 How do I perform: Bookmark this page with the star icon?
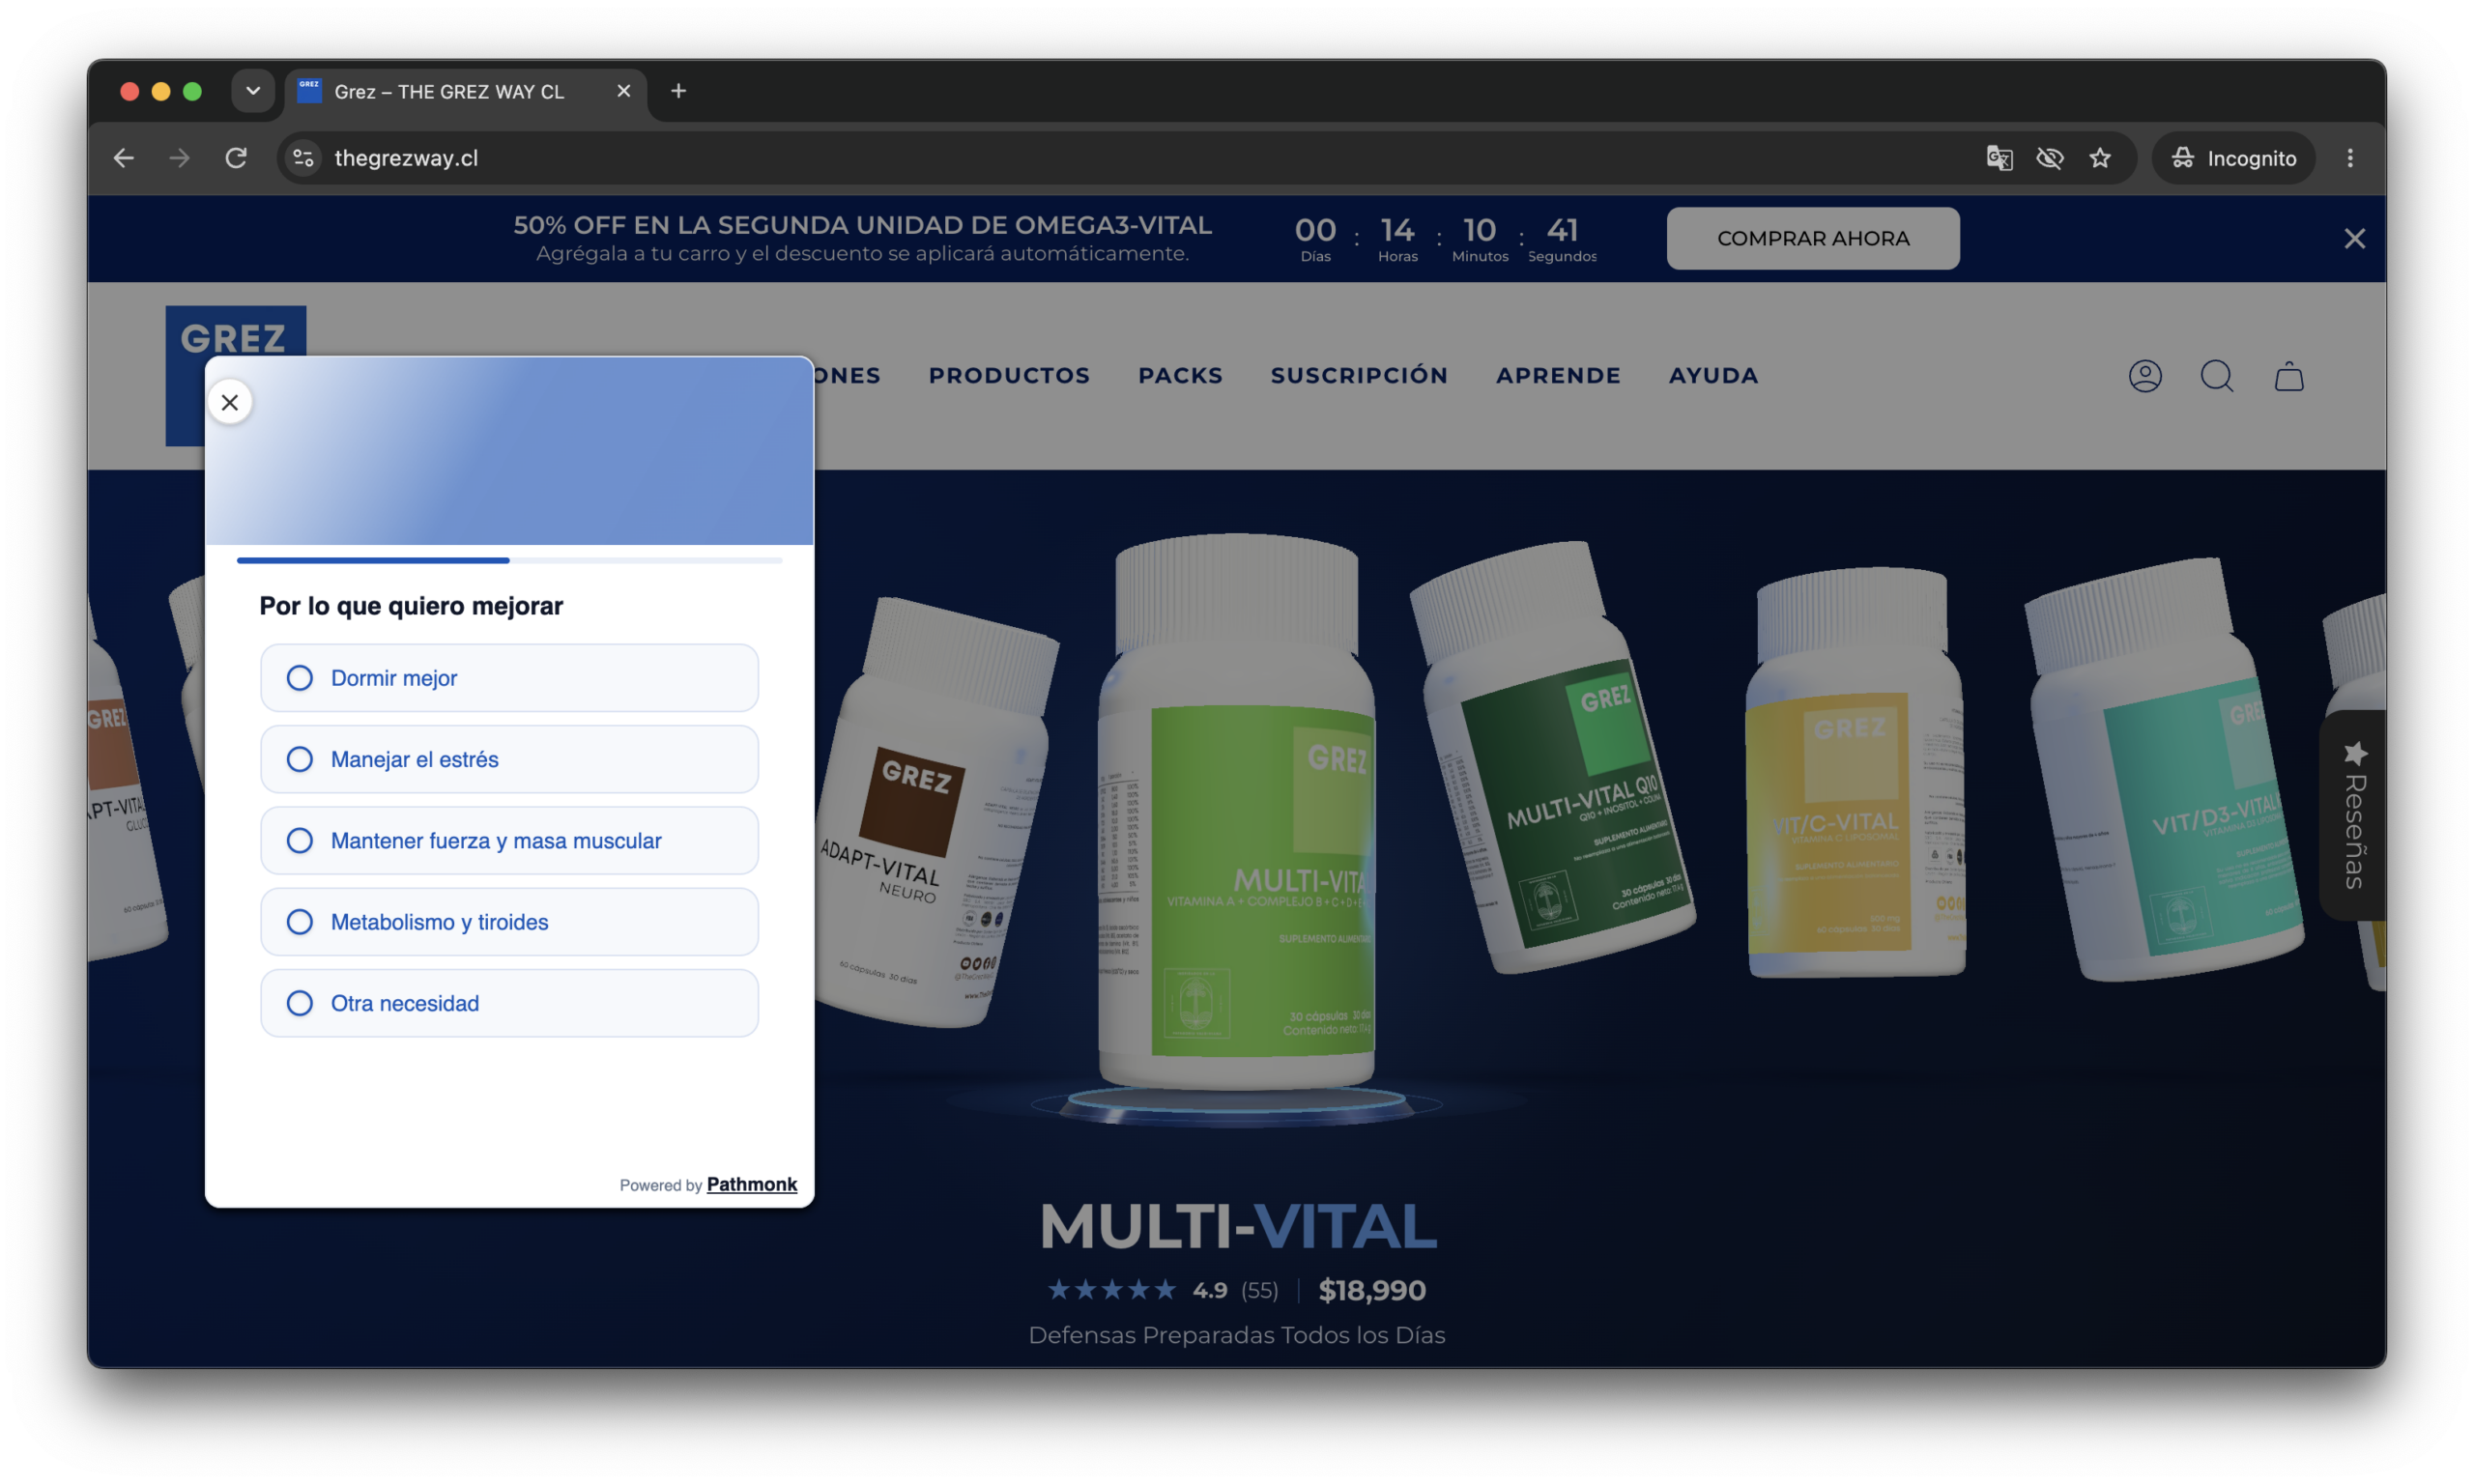2100,158
